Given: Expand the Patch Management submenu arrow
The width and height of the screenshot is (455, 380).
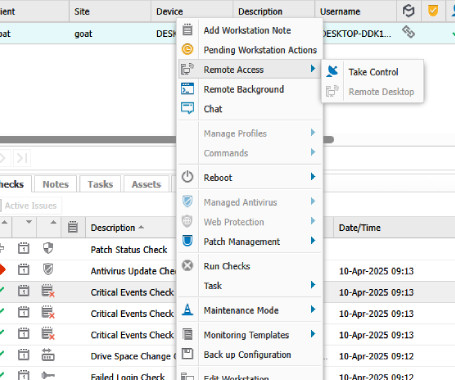Looking at the screenshot, I should [313, 240].
